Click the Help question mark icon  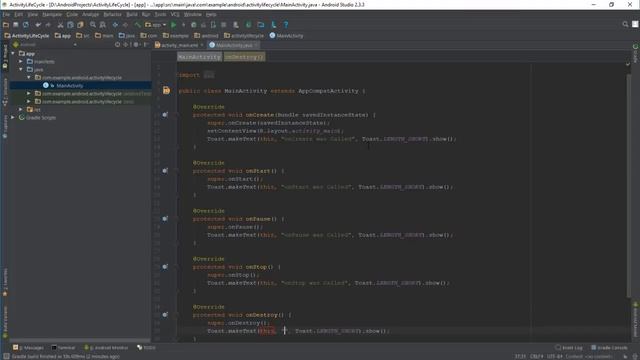(286, 25)
